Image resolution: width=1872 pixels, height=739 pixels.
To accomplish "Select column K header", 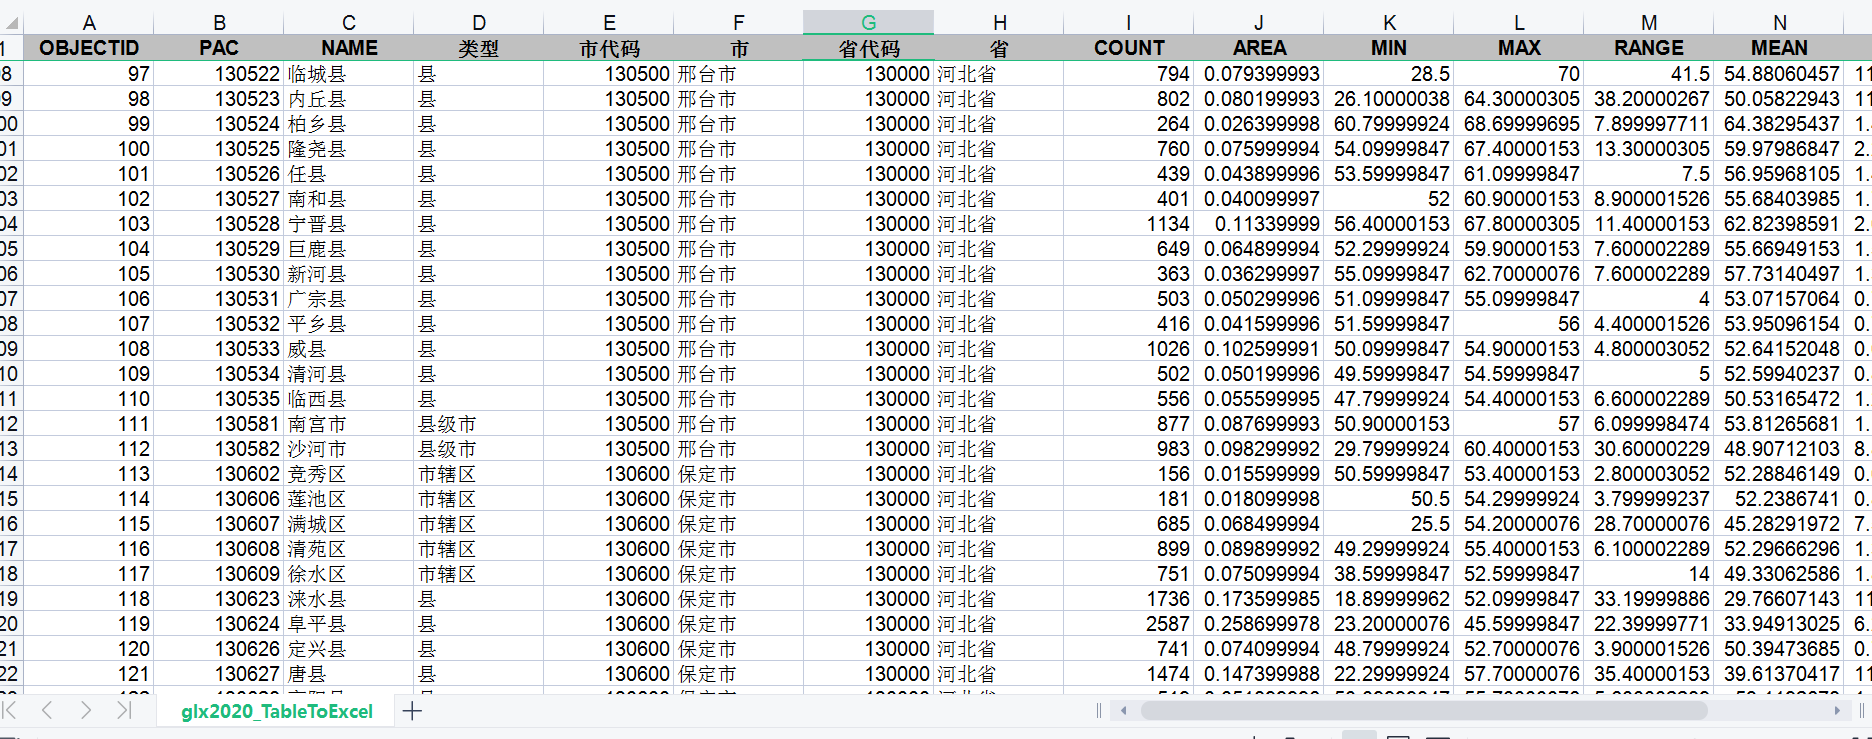I will (x=1389, y=22).
